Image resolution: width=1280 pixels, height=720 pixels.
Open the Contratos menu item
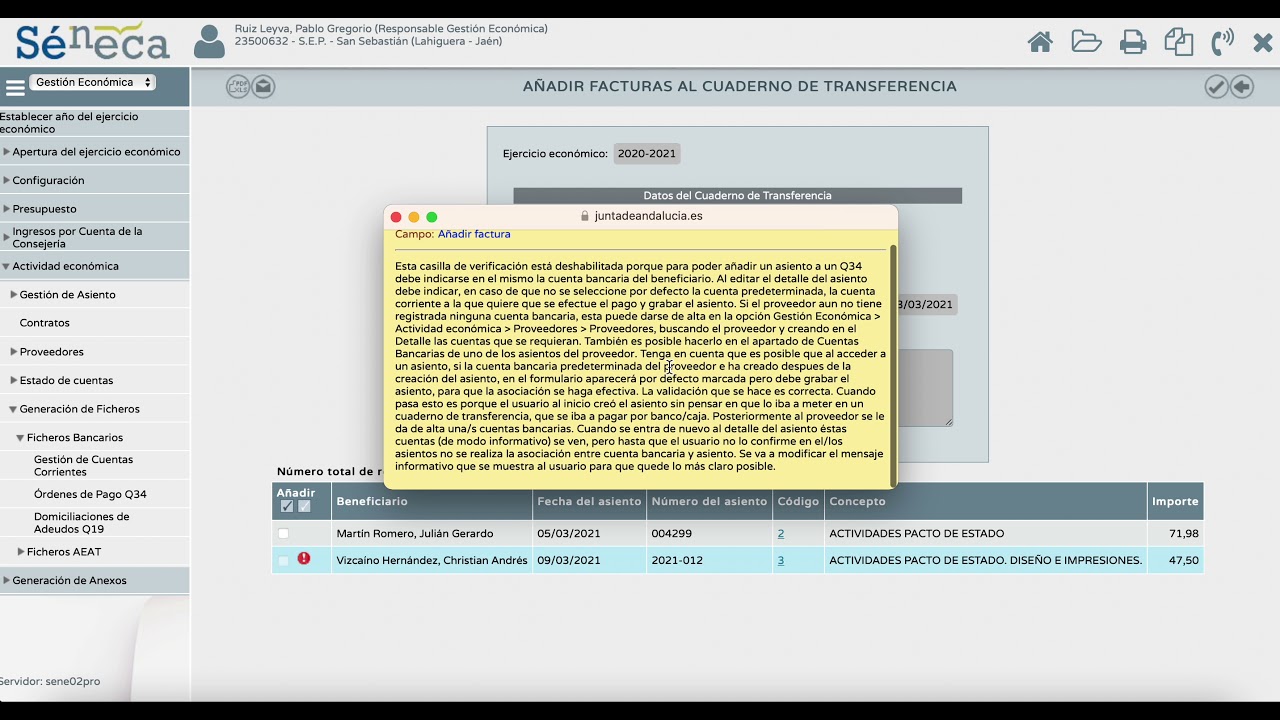tap(45, 323)
